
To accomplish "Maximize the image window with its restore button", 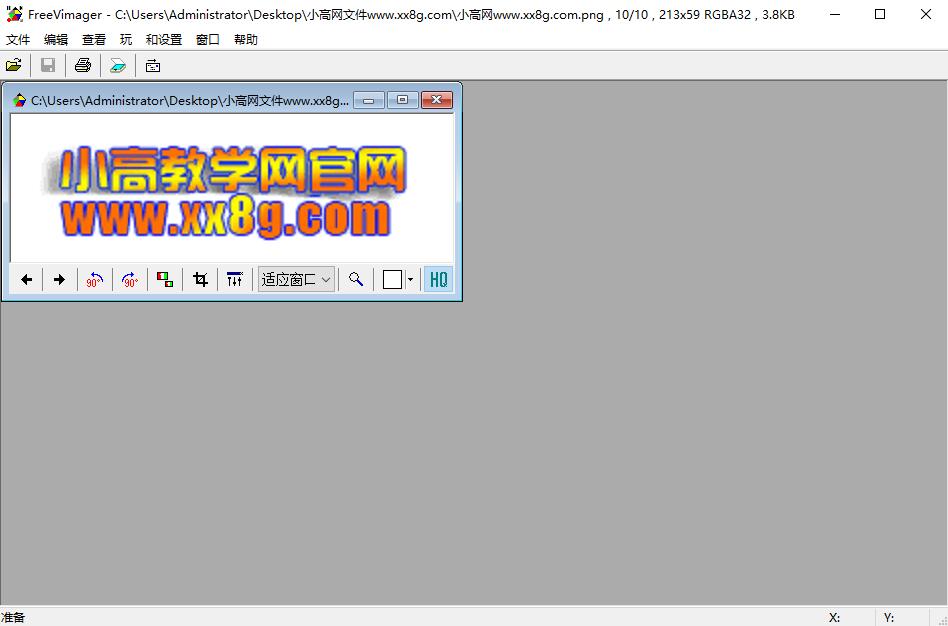I will [x=402, y=100].
